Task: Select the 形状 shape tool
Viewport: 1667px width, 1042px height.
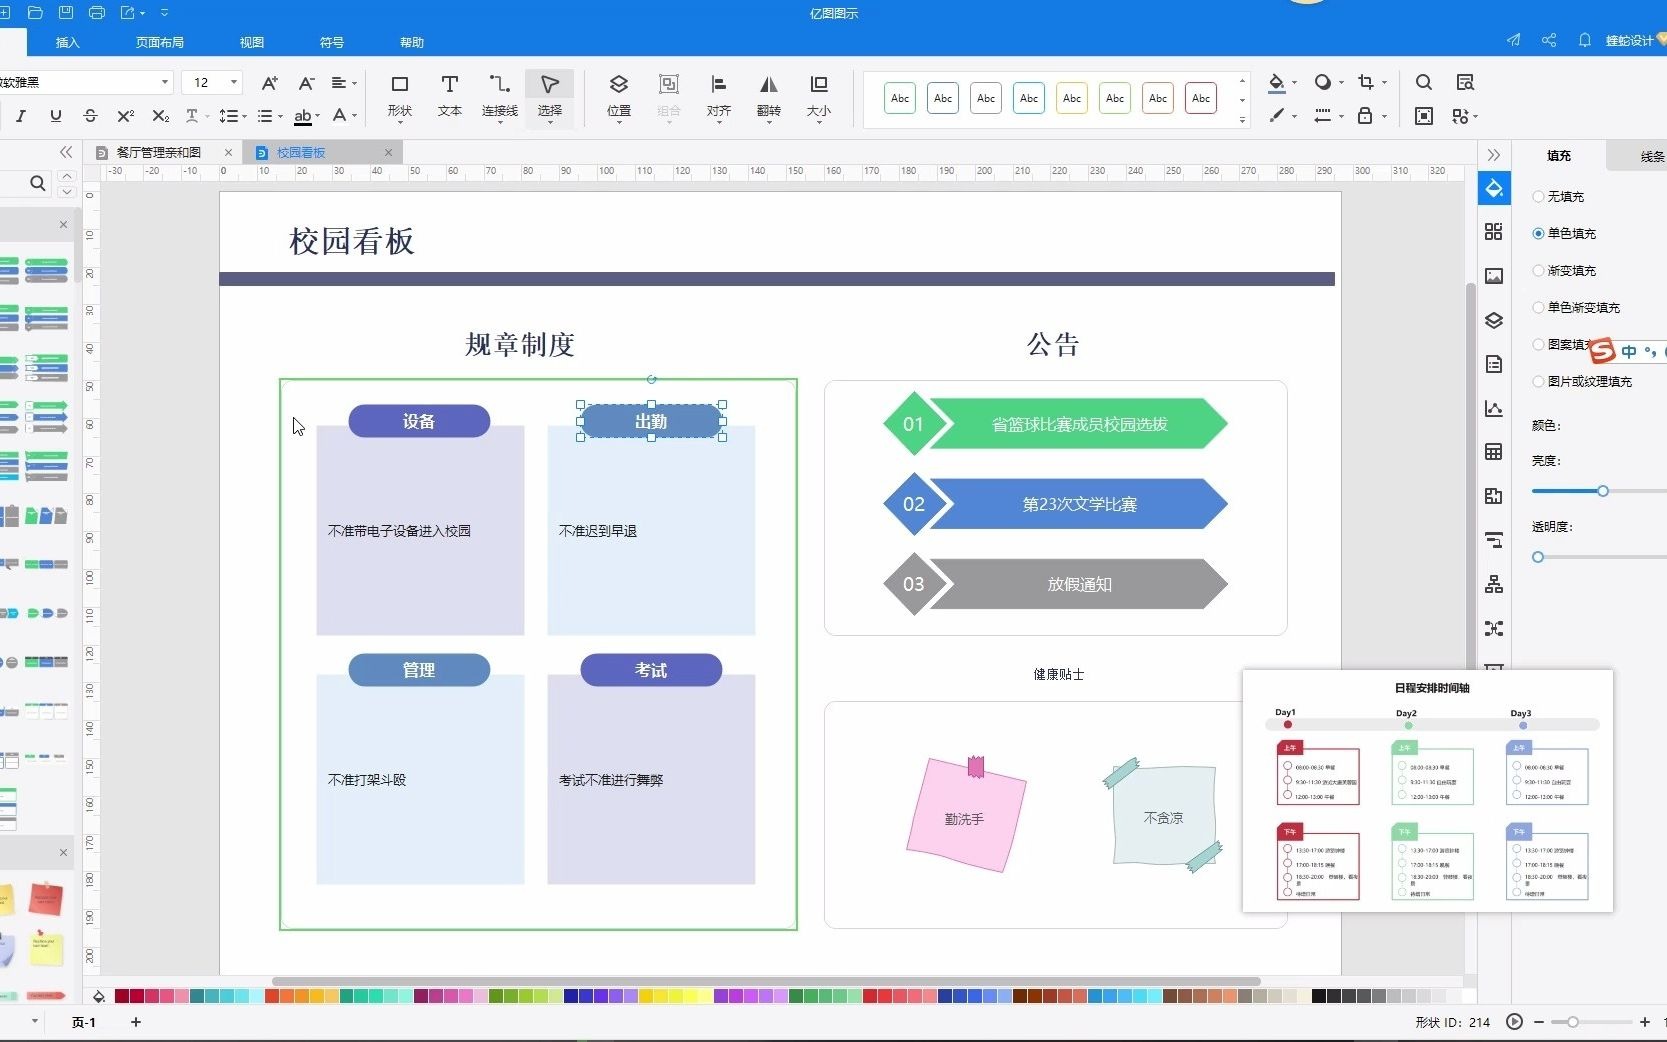Action: (x=399, y=98)
